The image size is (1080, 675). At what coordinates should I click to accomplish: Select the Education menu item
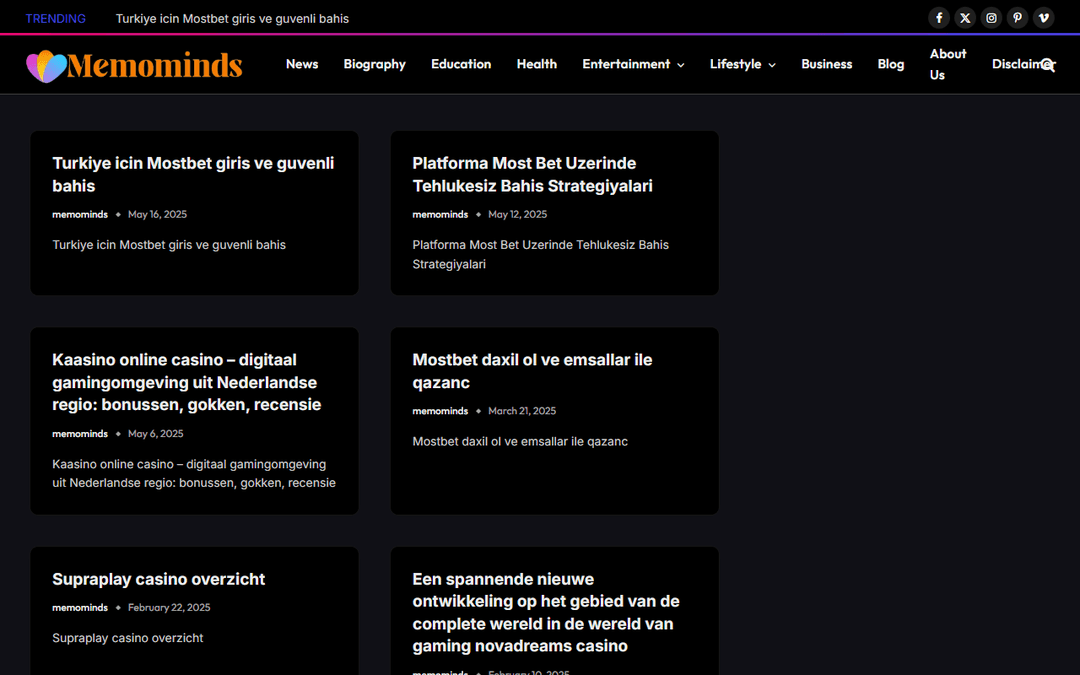click(461, 64)
